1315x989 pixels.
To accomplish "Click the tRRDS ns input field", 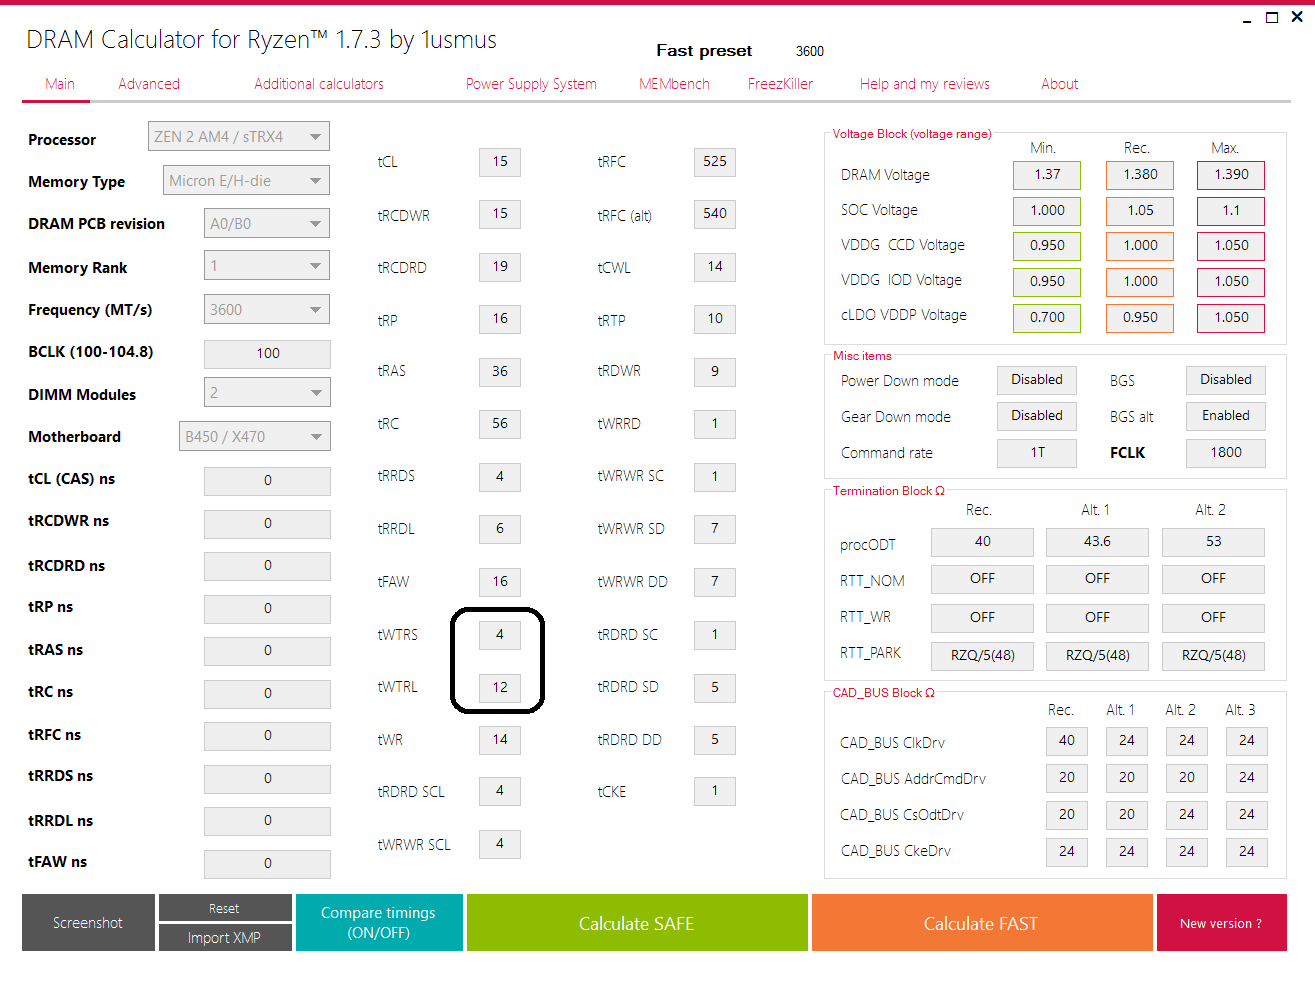I will click(x=267, y=779).
